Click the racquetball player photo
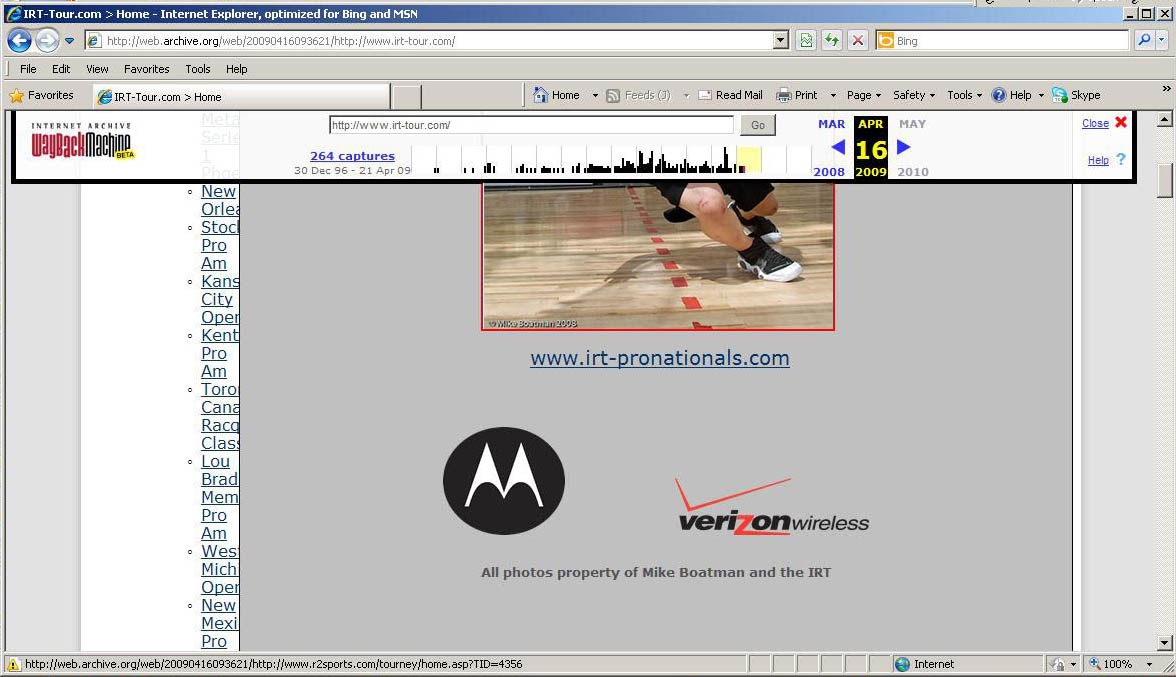Image resolution: width=1176 pixels, height=677 pixels. (x=658, y=255)
